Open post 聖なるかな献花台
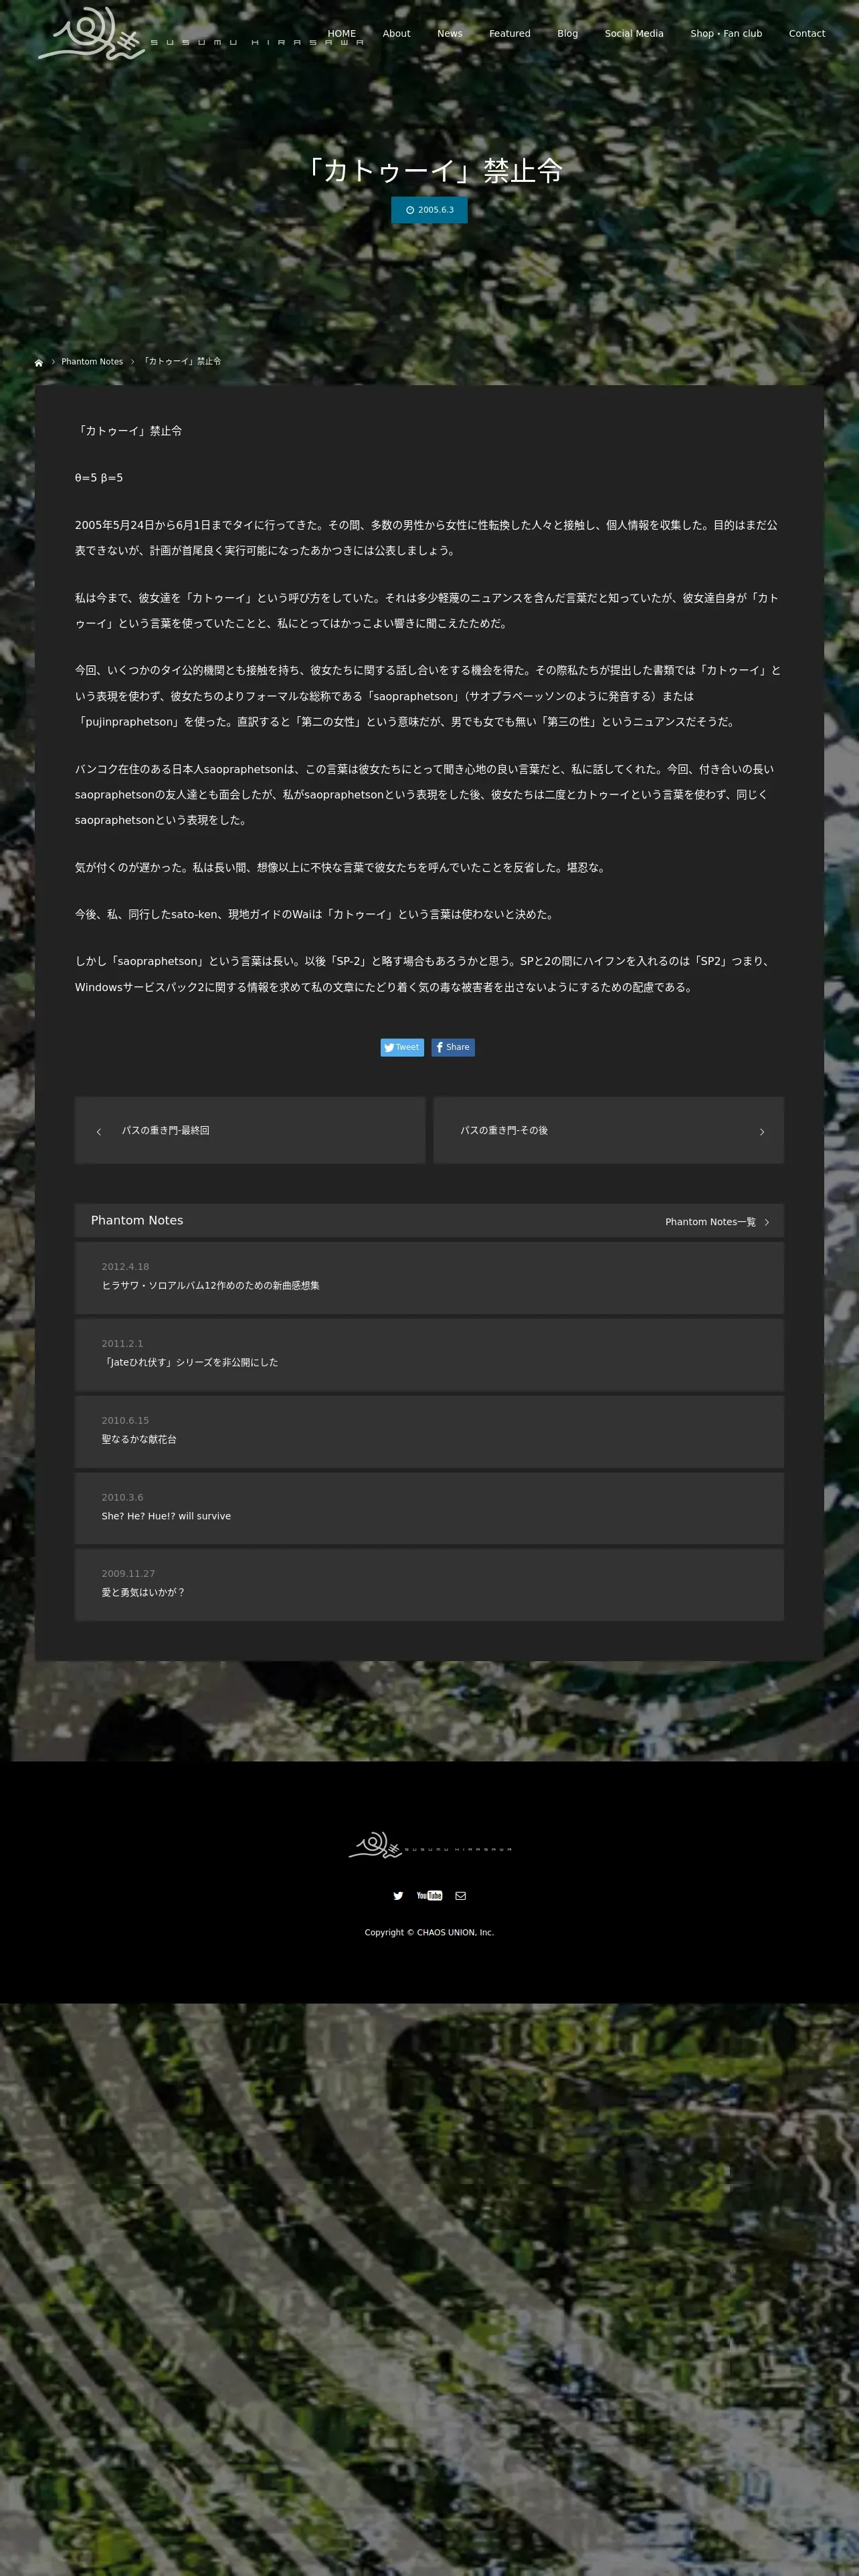Viewport: 859px width, 2576px height. (139, 1439)
